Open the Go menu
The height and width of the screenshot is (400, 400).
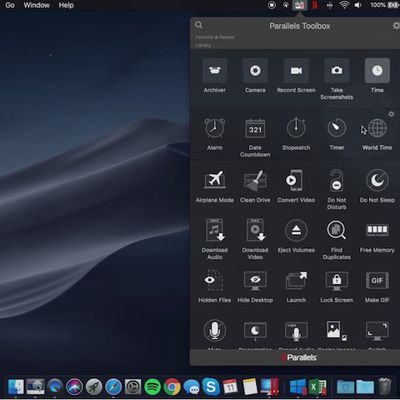click(x=10, y=5)
